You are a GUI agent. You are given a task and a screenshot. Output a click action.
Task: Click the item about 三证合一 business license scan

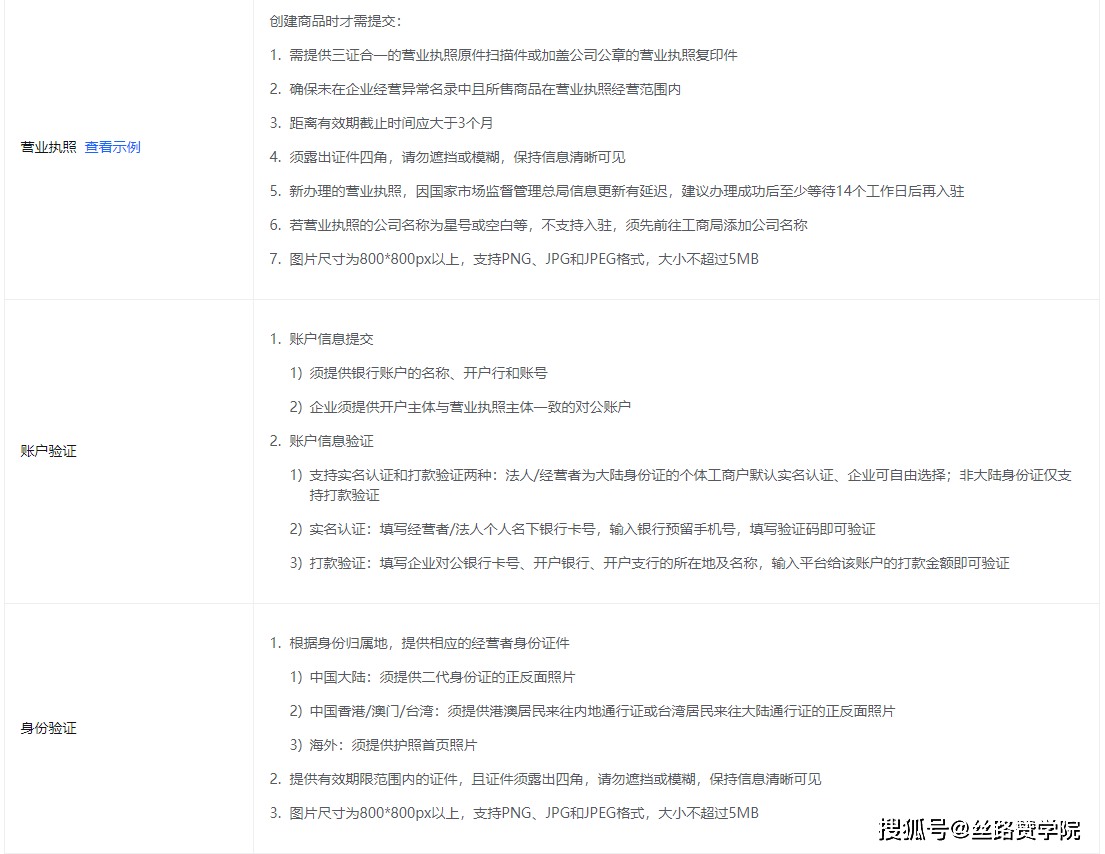tap(503, 55)
